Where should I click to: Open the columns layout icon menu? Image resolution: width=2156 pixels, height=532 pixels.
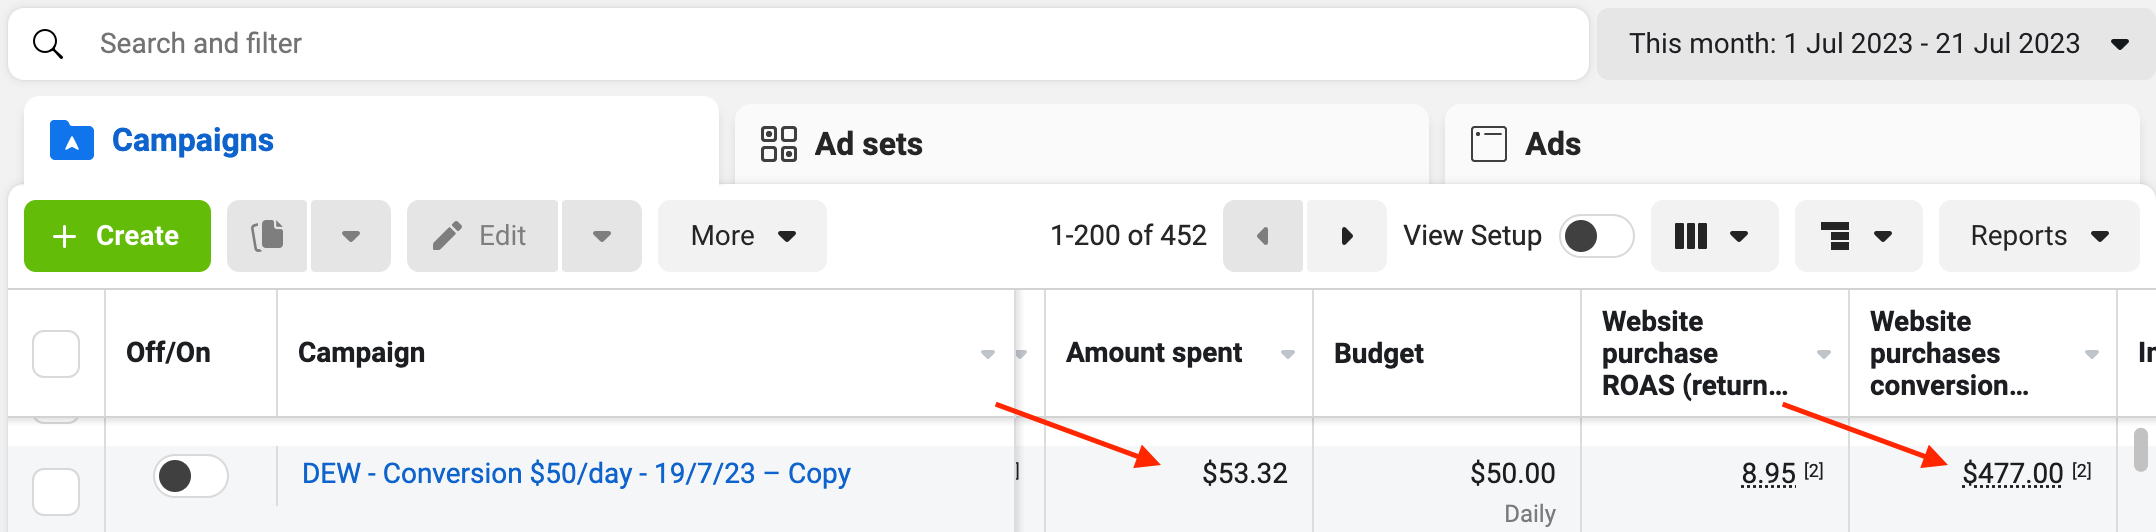click(x=1714, y=236)
